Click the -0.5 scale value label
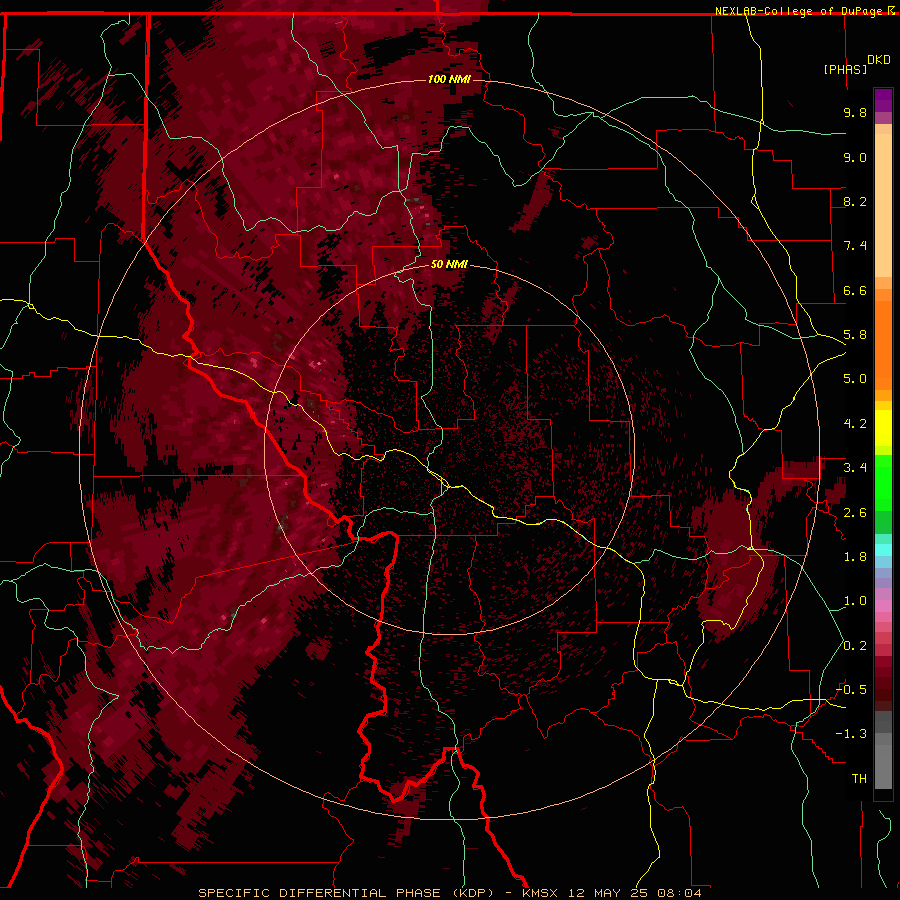 [x=851, y=689]
